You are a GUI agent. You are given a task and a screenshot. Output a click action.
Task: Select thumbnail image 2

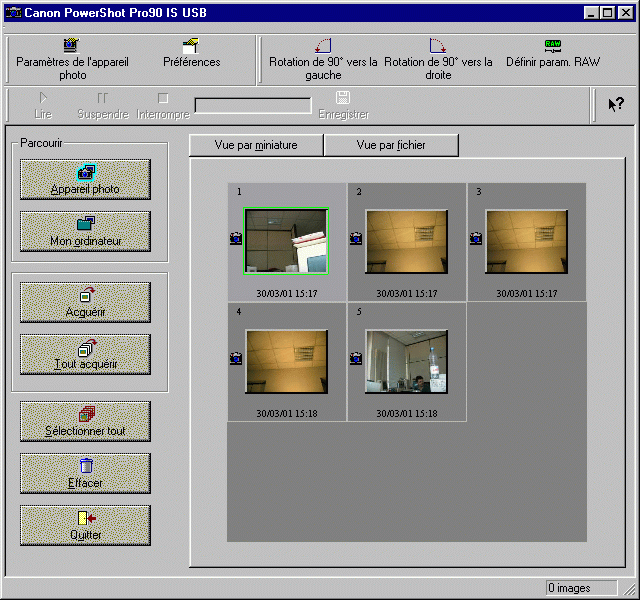click(407, 242)
